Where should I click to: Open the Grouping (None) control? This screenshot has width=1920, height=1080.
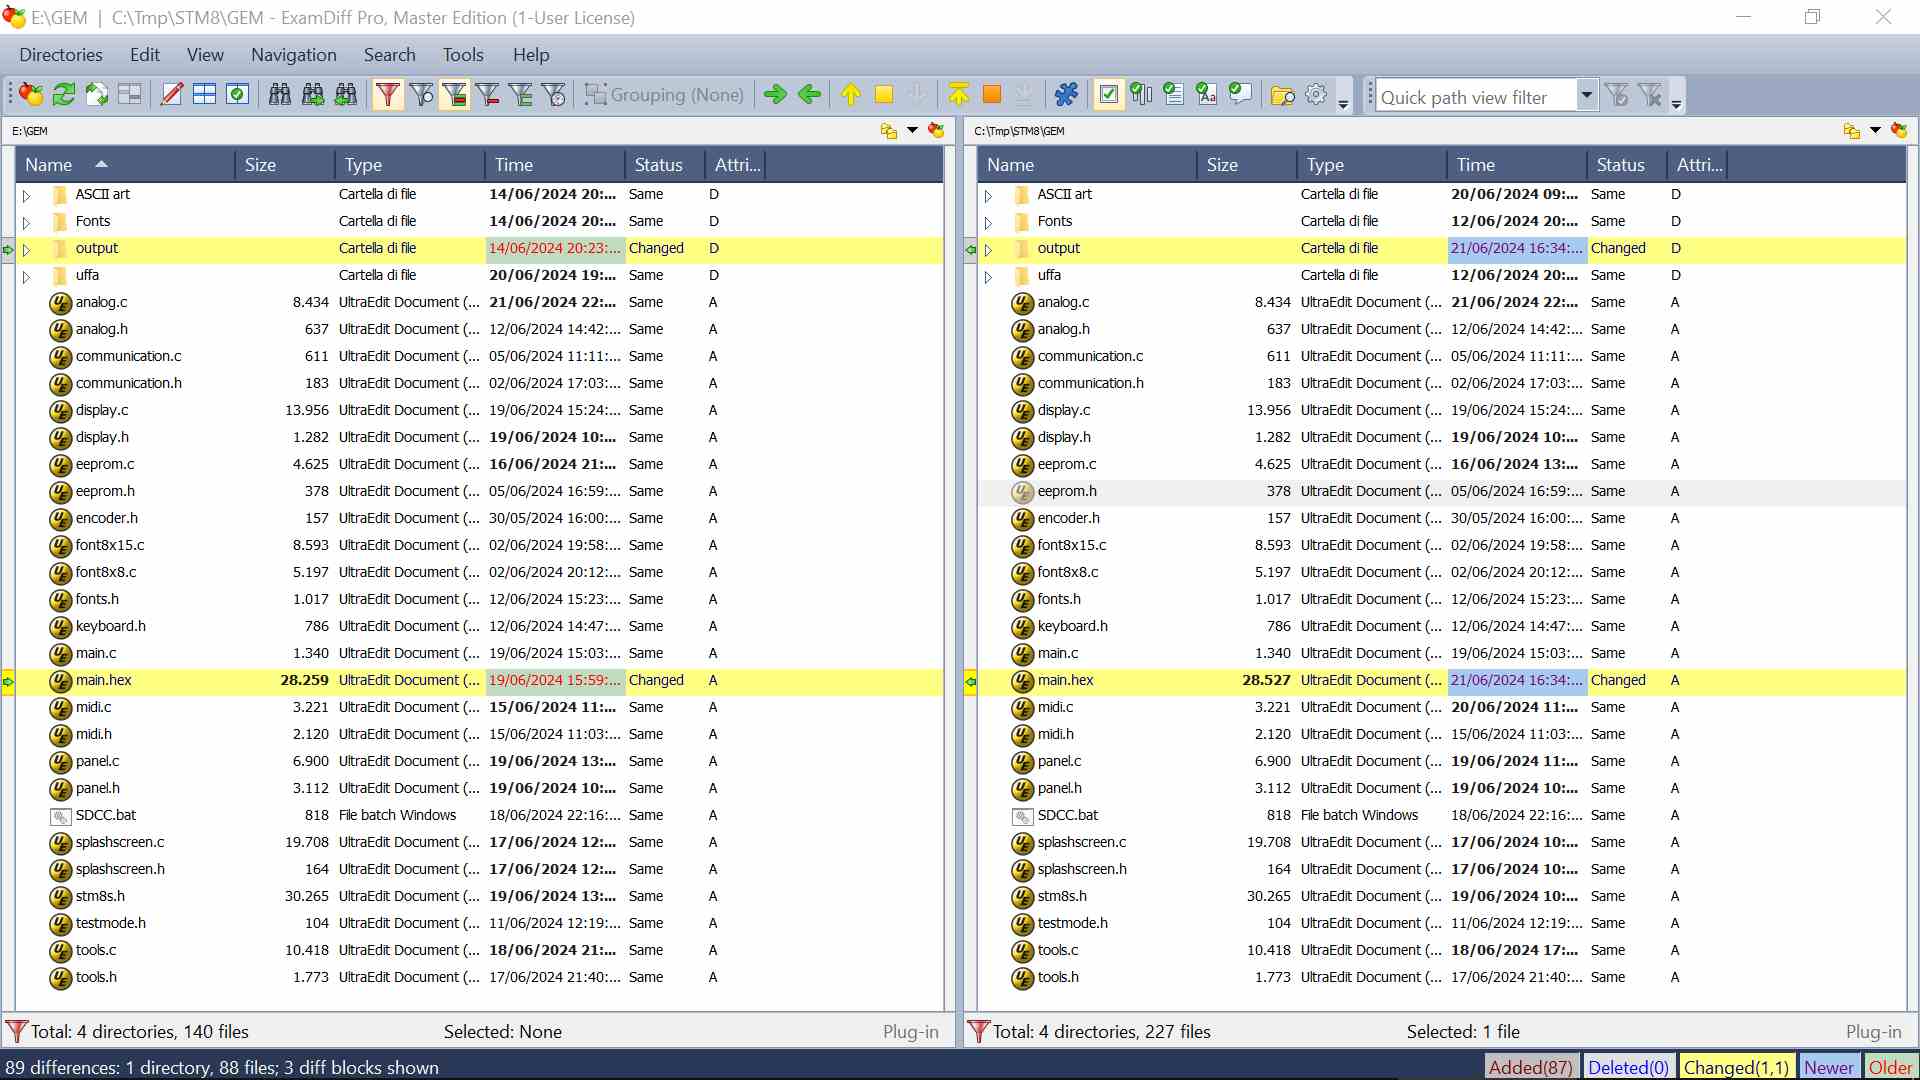tap(665, 95)
